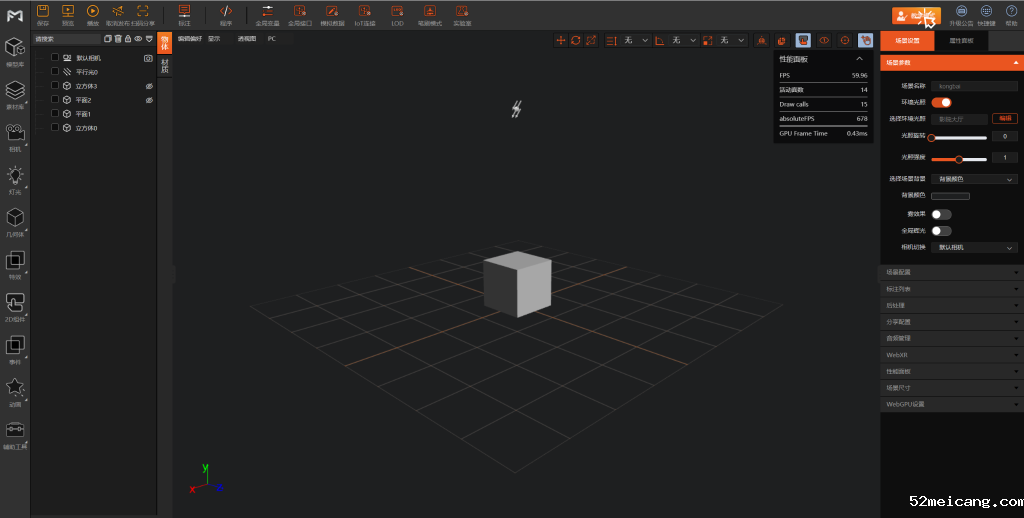Select the move gizmo tool in viewport
This screenshot has height=518, width=1024.
pos(561,40)
